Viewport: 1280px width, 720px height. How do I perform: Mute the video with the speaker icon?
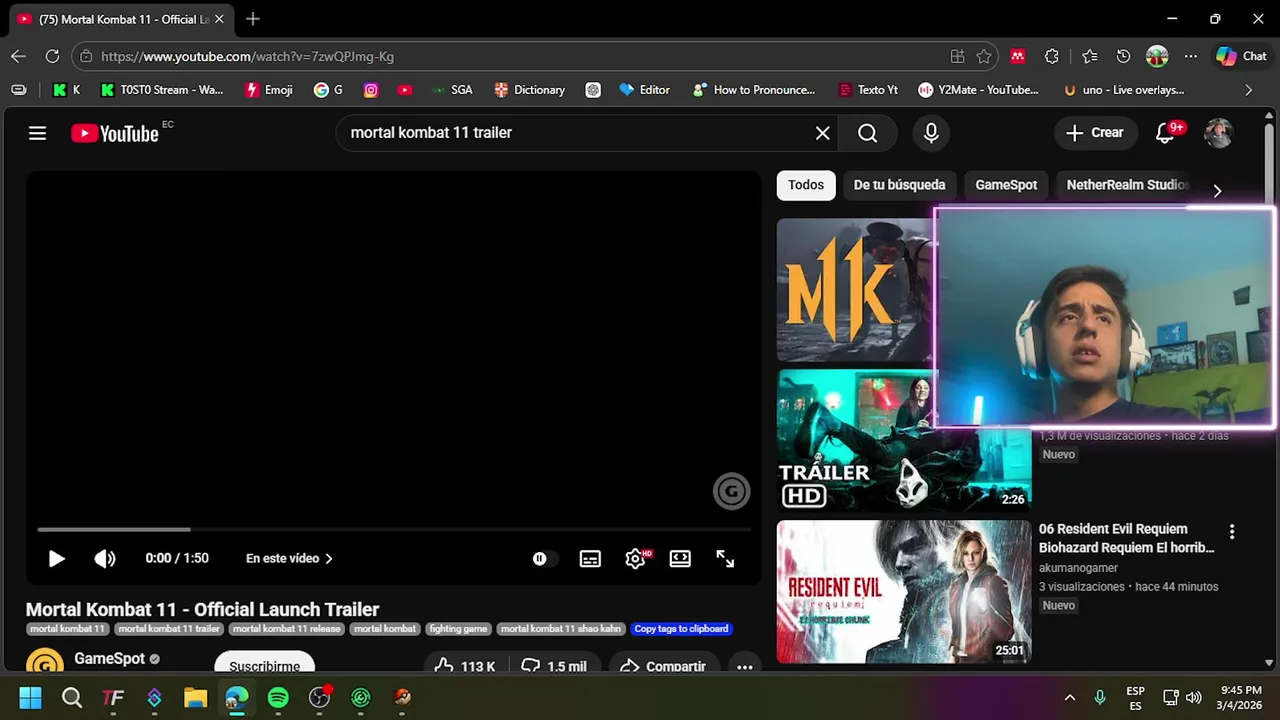pyautogui.click(x=105, y=559)
